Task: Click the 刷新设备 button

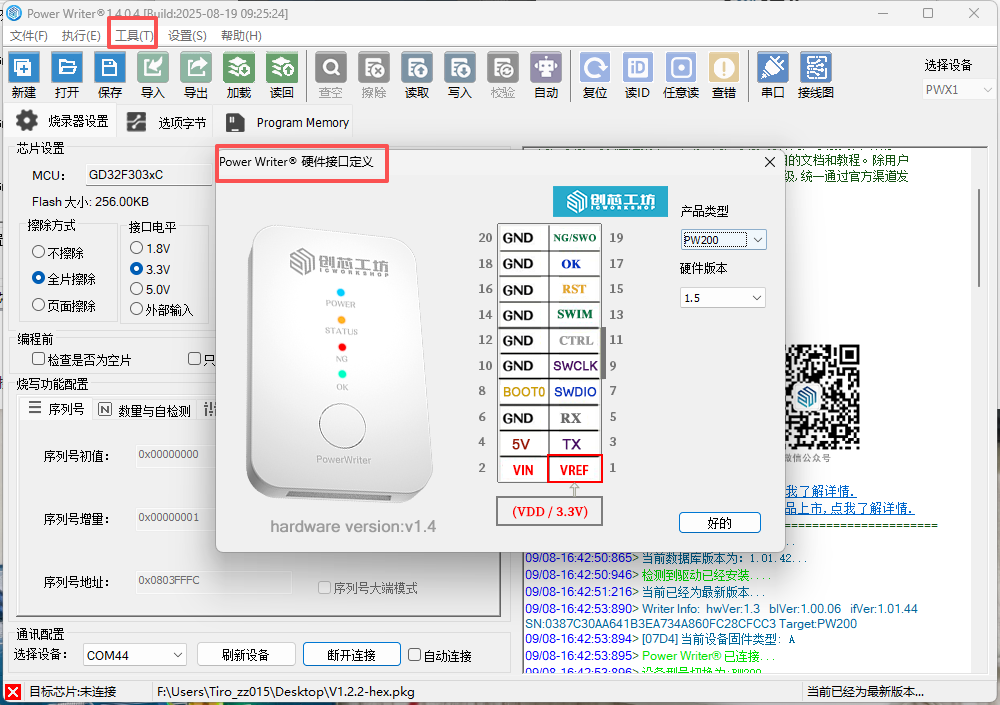Action: coord(246,655)
